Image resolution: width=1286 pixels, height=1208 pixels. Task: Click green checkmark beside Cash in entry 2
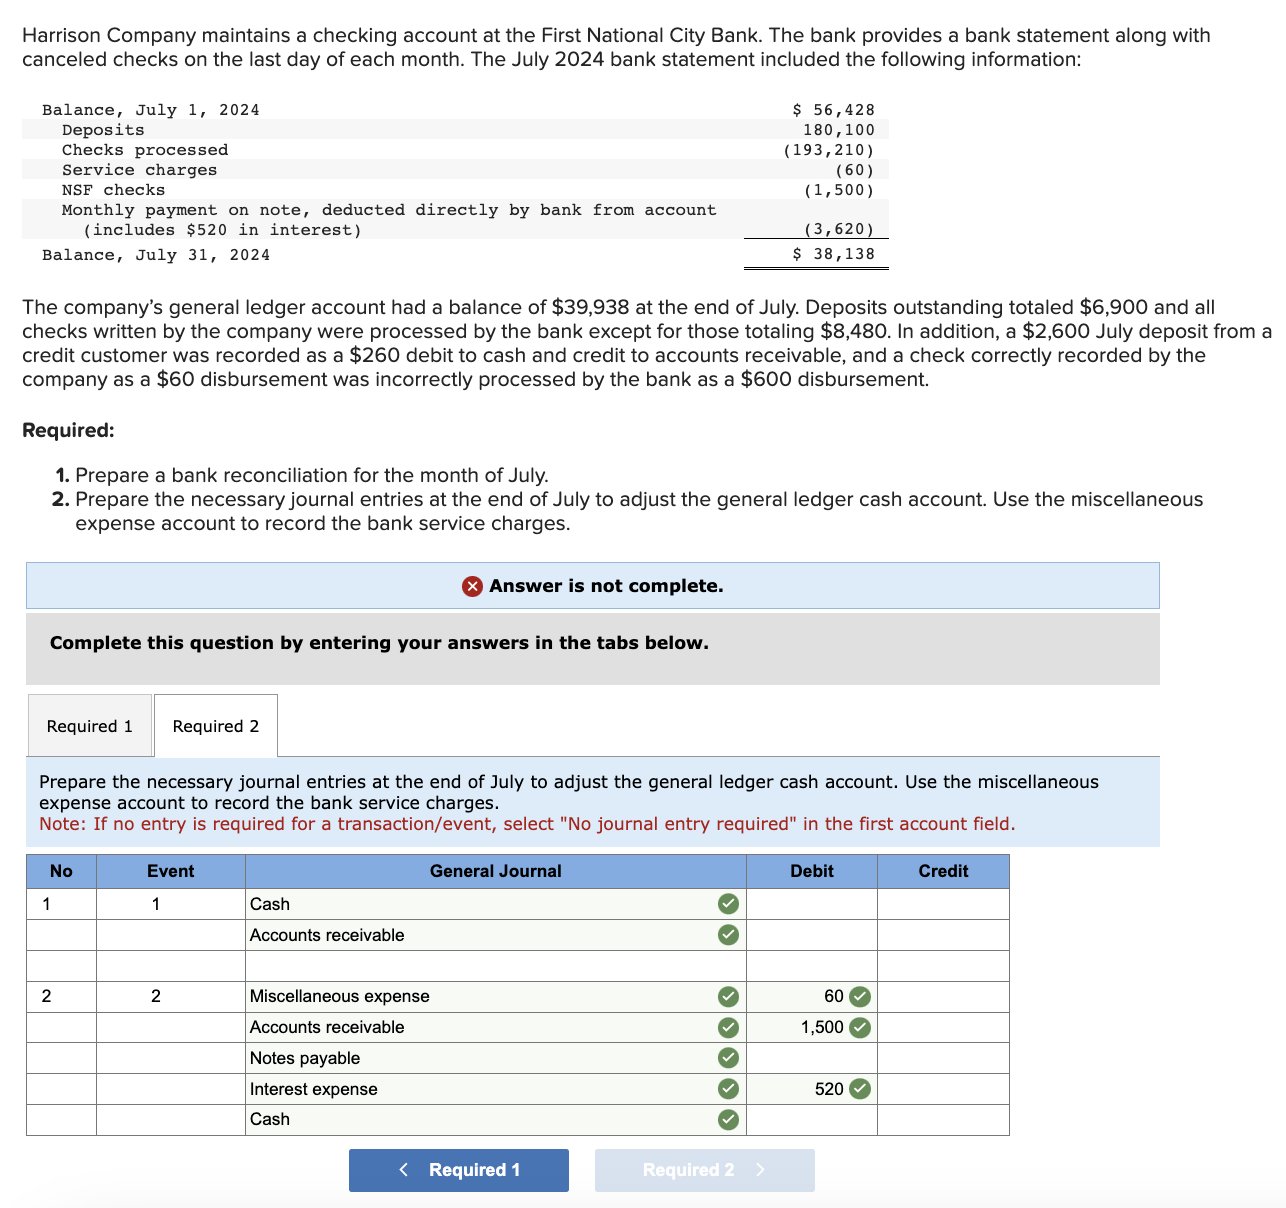729,1119
